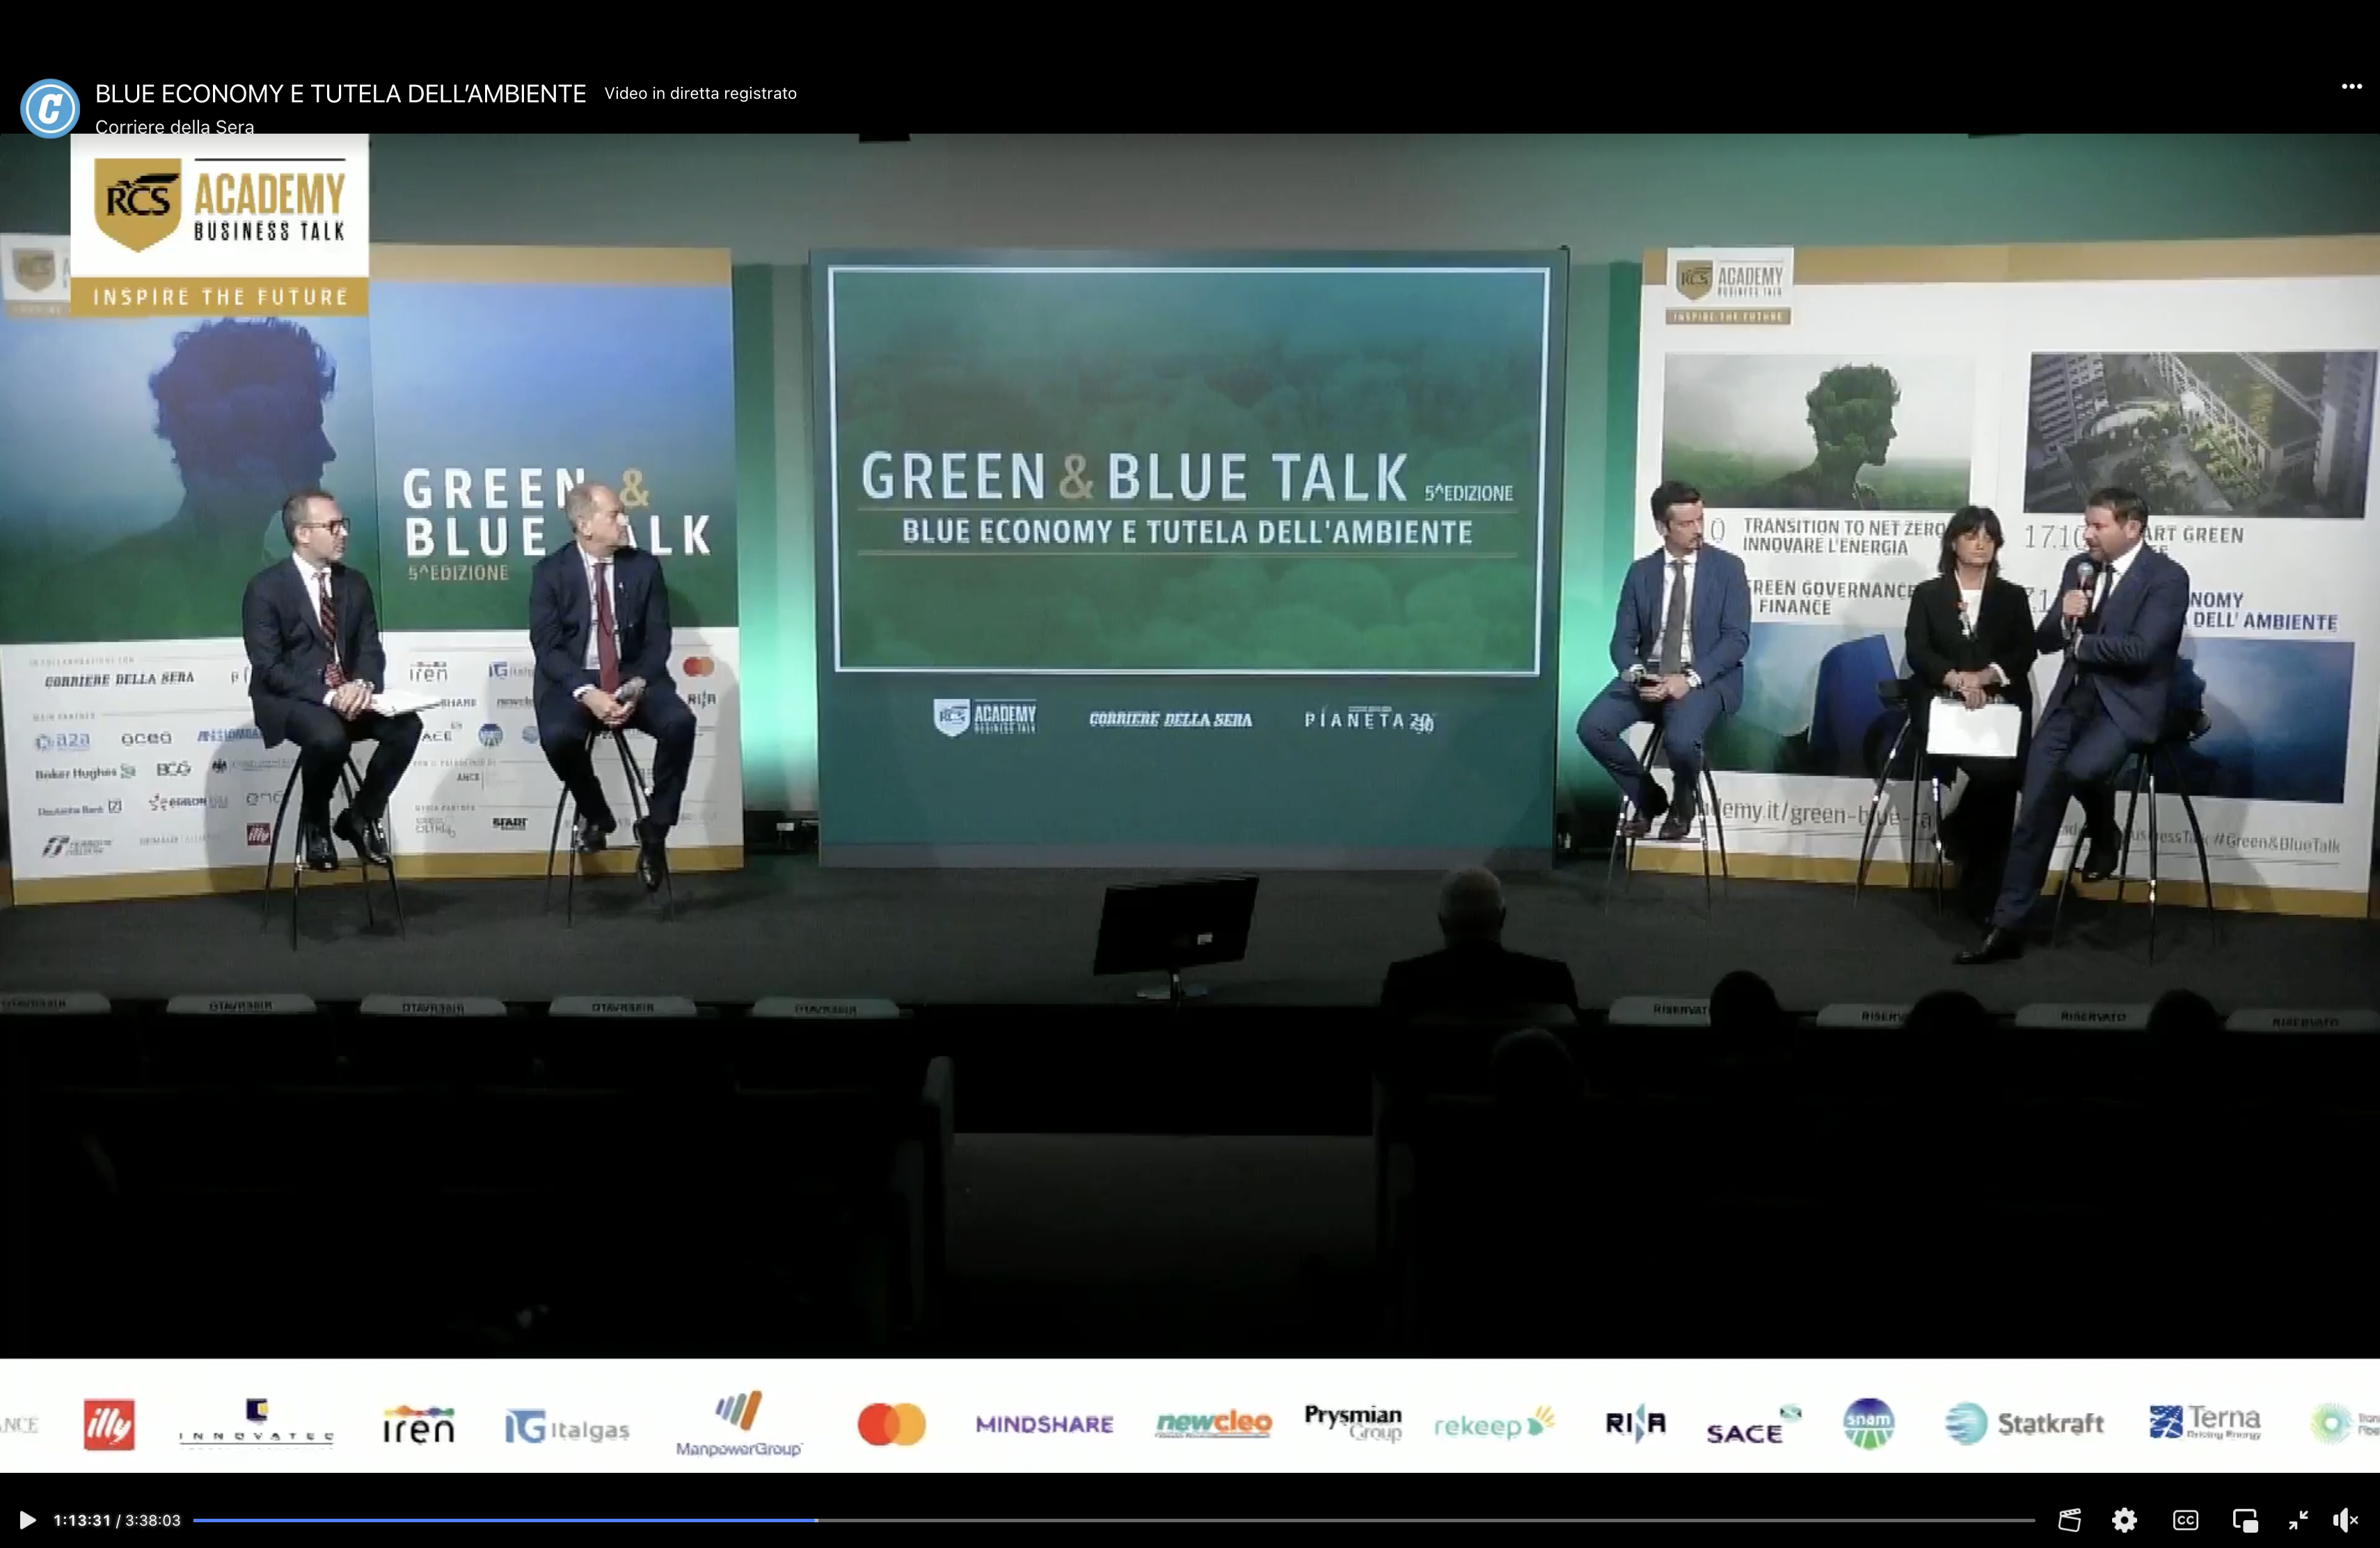Toggle closed captions with the CC button
The width and height of the screenshot is (2380, 1548).
tap(2185, 1520)
